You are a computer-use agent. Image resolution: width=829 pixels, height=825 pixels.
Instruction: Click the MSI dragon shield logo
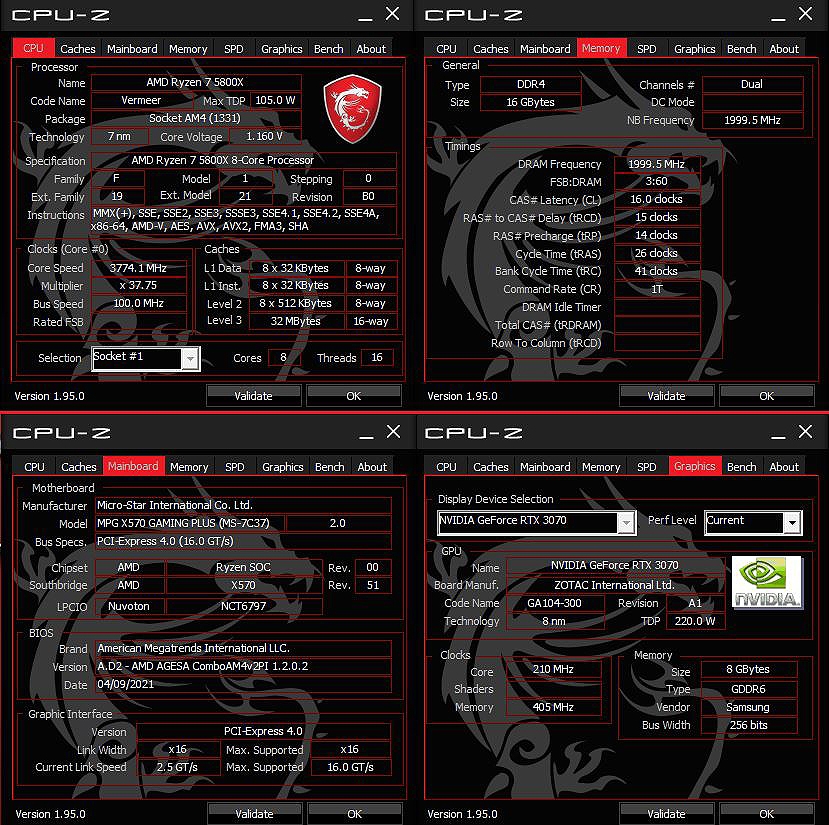tap(353, 108)
